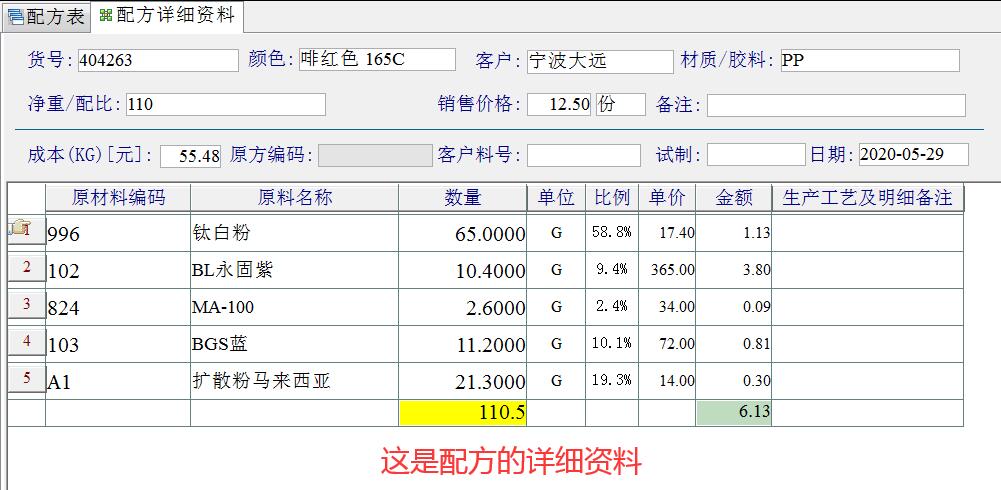Click the ratio cell 19.3%
1001x490 pixels.
click(x=612, y=381)
